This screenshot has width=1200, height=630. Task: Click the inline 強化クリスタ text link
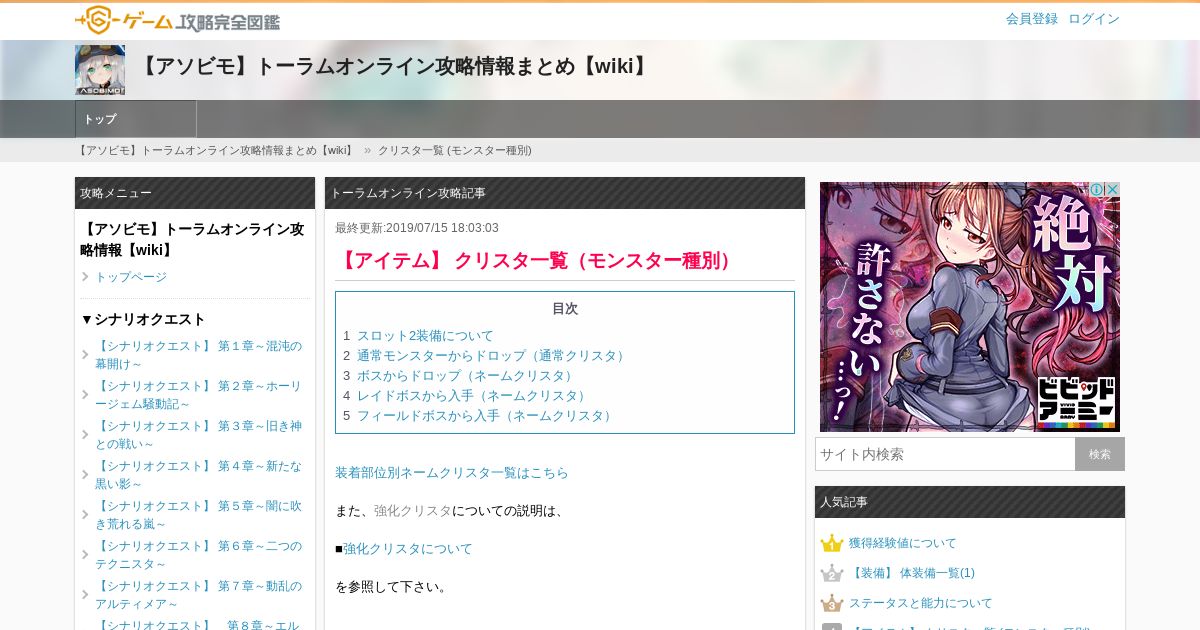(x=413, y=511)
